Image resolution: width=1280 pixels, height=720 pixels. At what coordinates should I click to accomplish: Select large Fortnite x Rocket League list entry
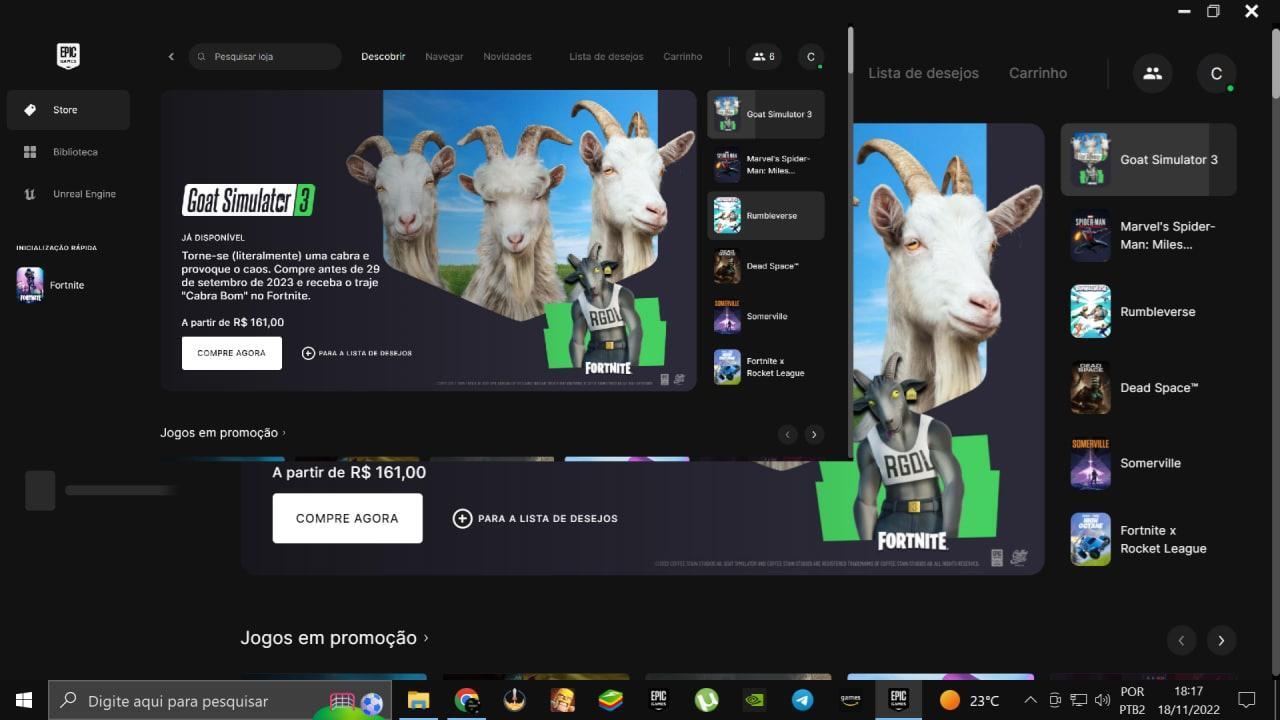point(1148,539)
